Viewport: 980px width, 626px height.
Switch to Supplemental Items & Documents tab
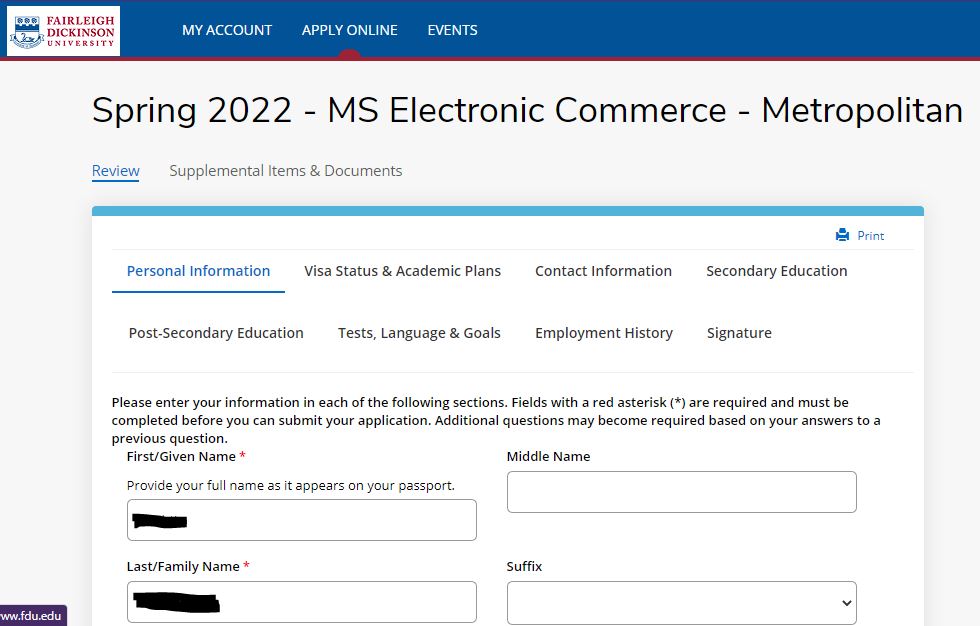click(x=285, y=171)
